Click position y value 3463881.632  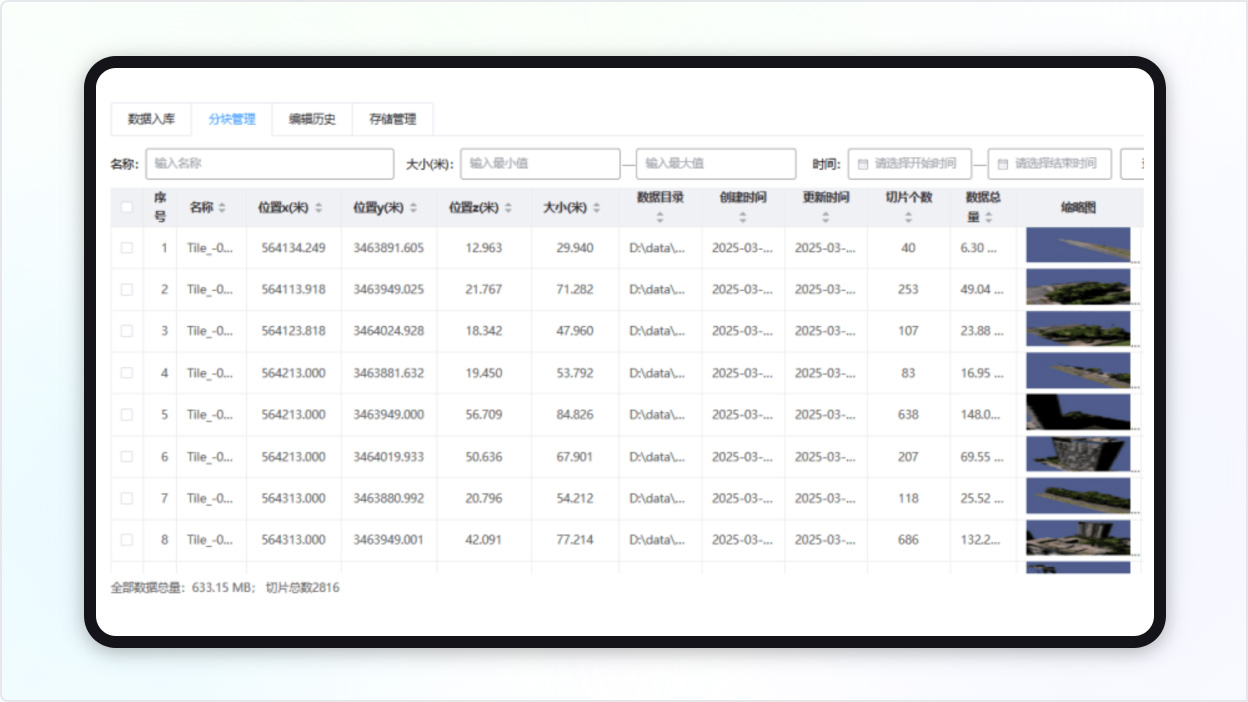tap(388, 373)
